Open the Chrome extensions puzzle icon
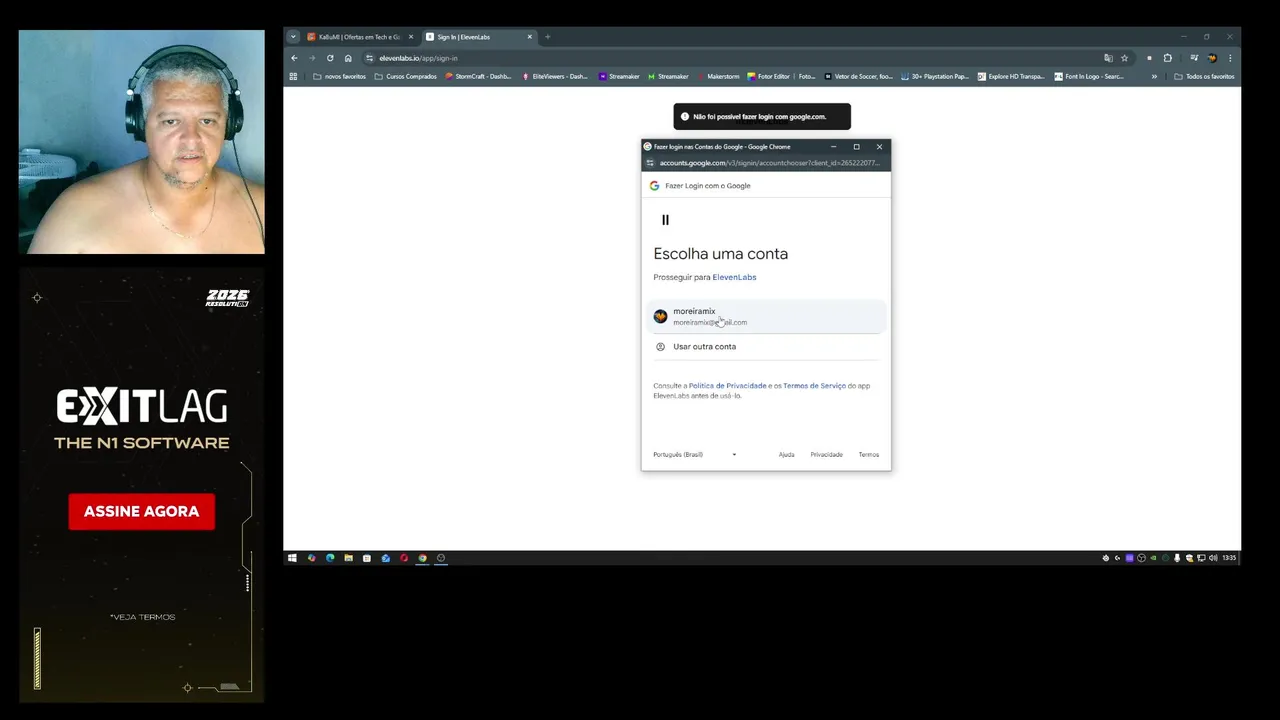Screen dimensions: 1280x720 click(1167, 58)
